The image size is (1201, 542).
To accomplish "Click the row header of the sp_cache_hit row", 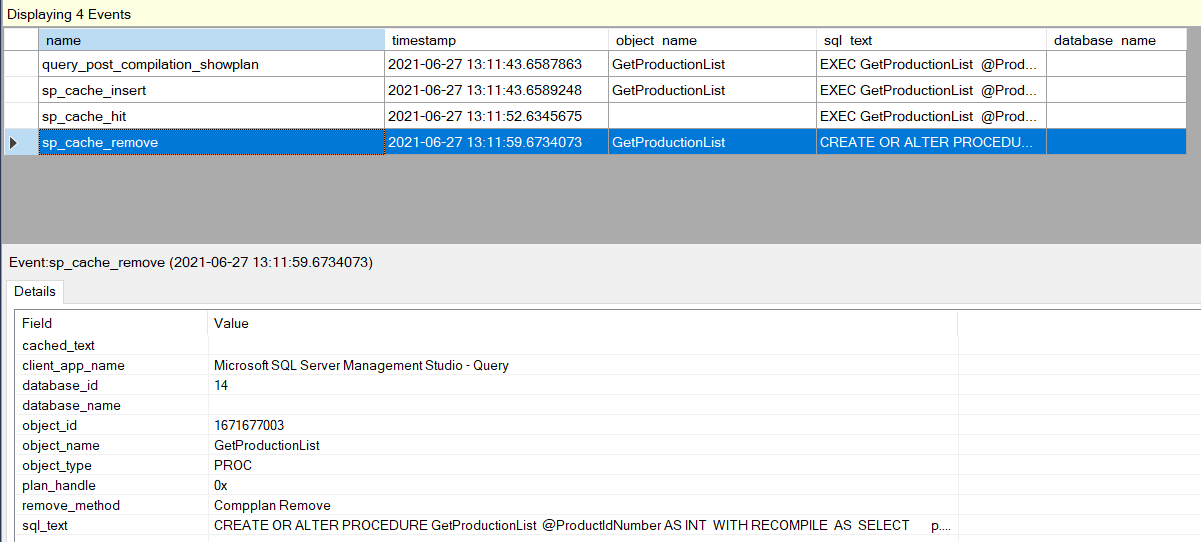I will pyautogui.click(x=20, y=116).
